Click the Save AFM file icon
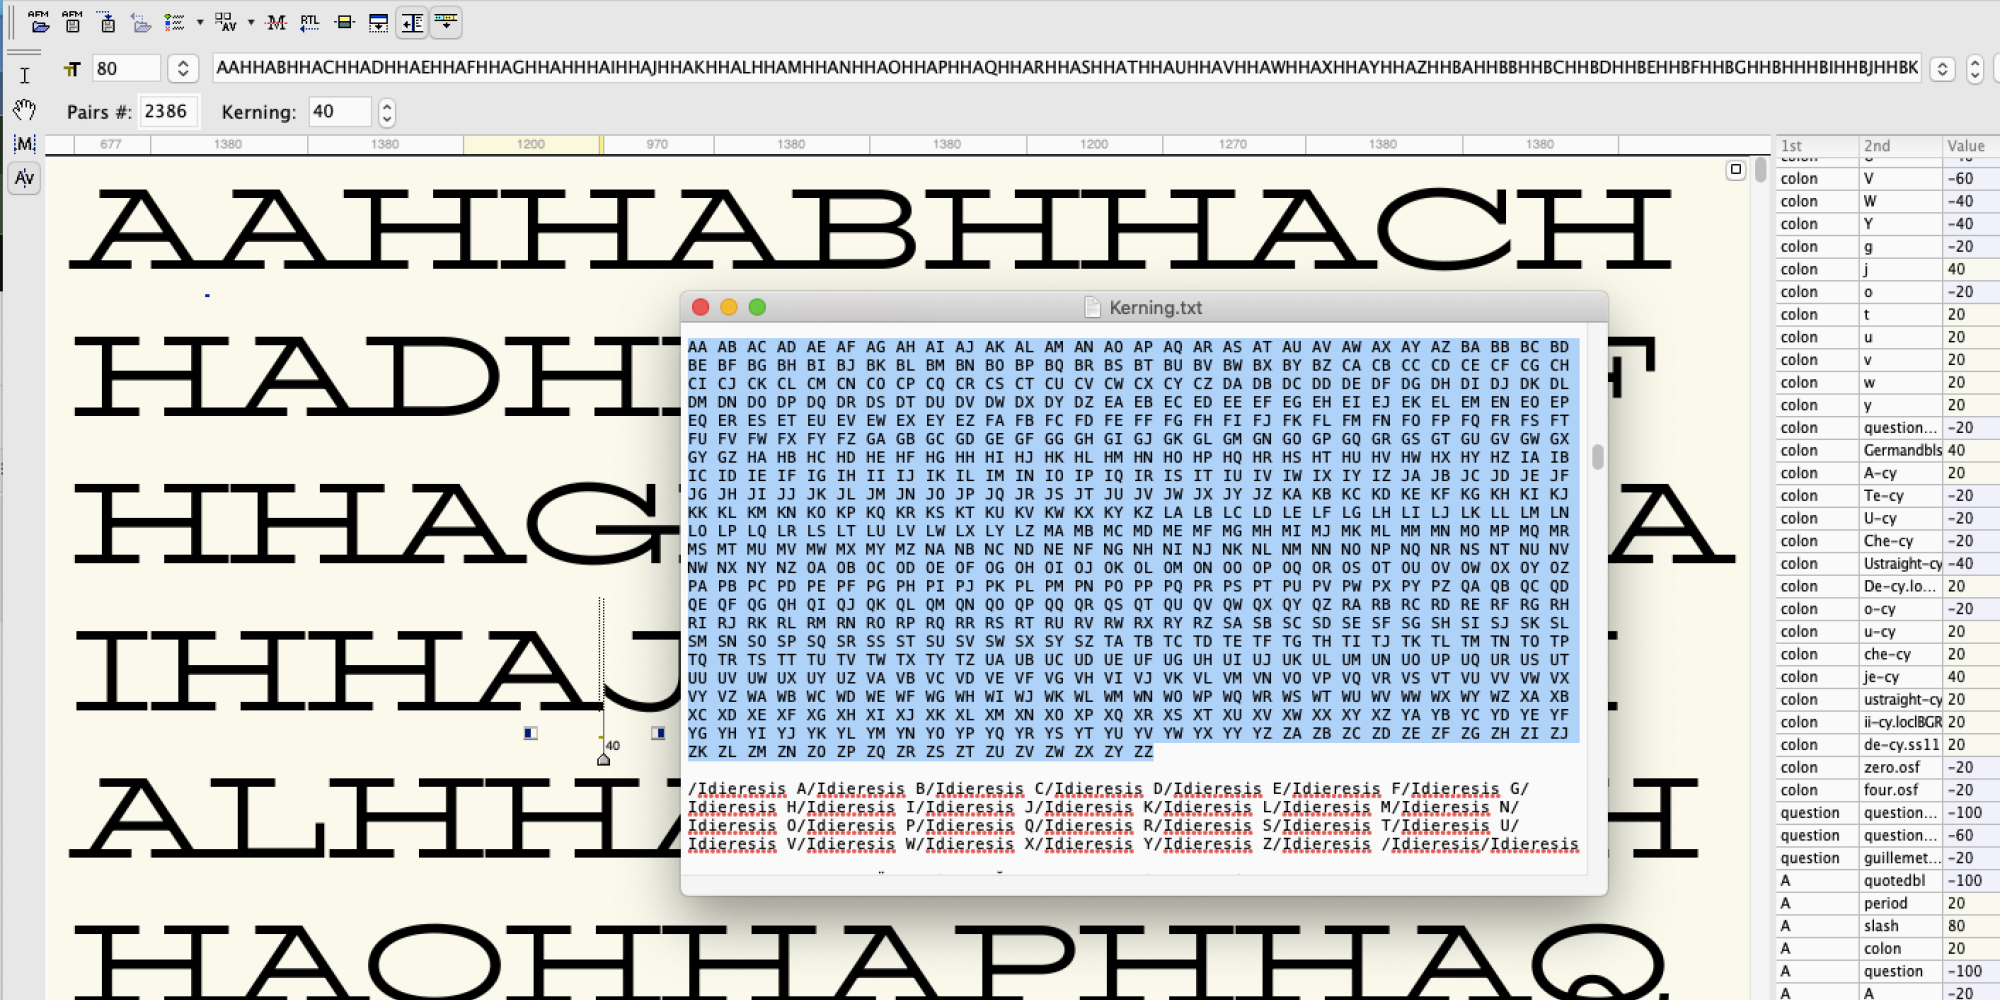Screen dimensions: 2000x1000 point(72,22)
